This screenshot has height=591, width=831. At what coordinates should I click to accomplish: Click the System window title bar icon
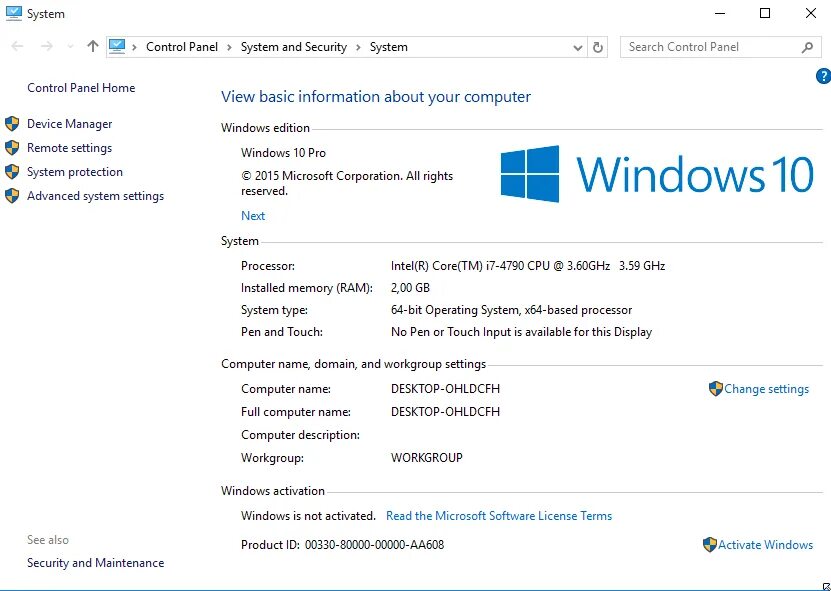coord(14,13)
